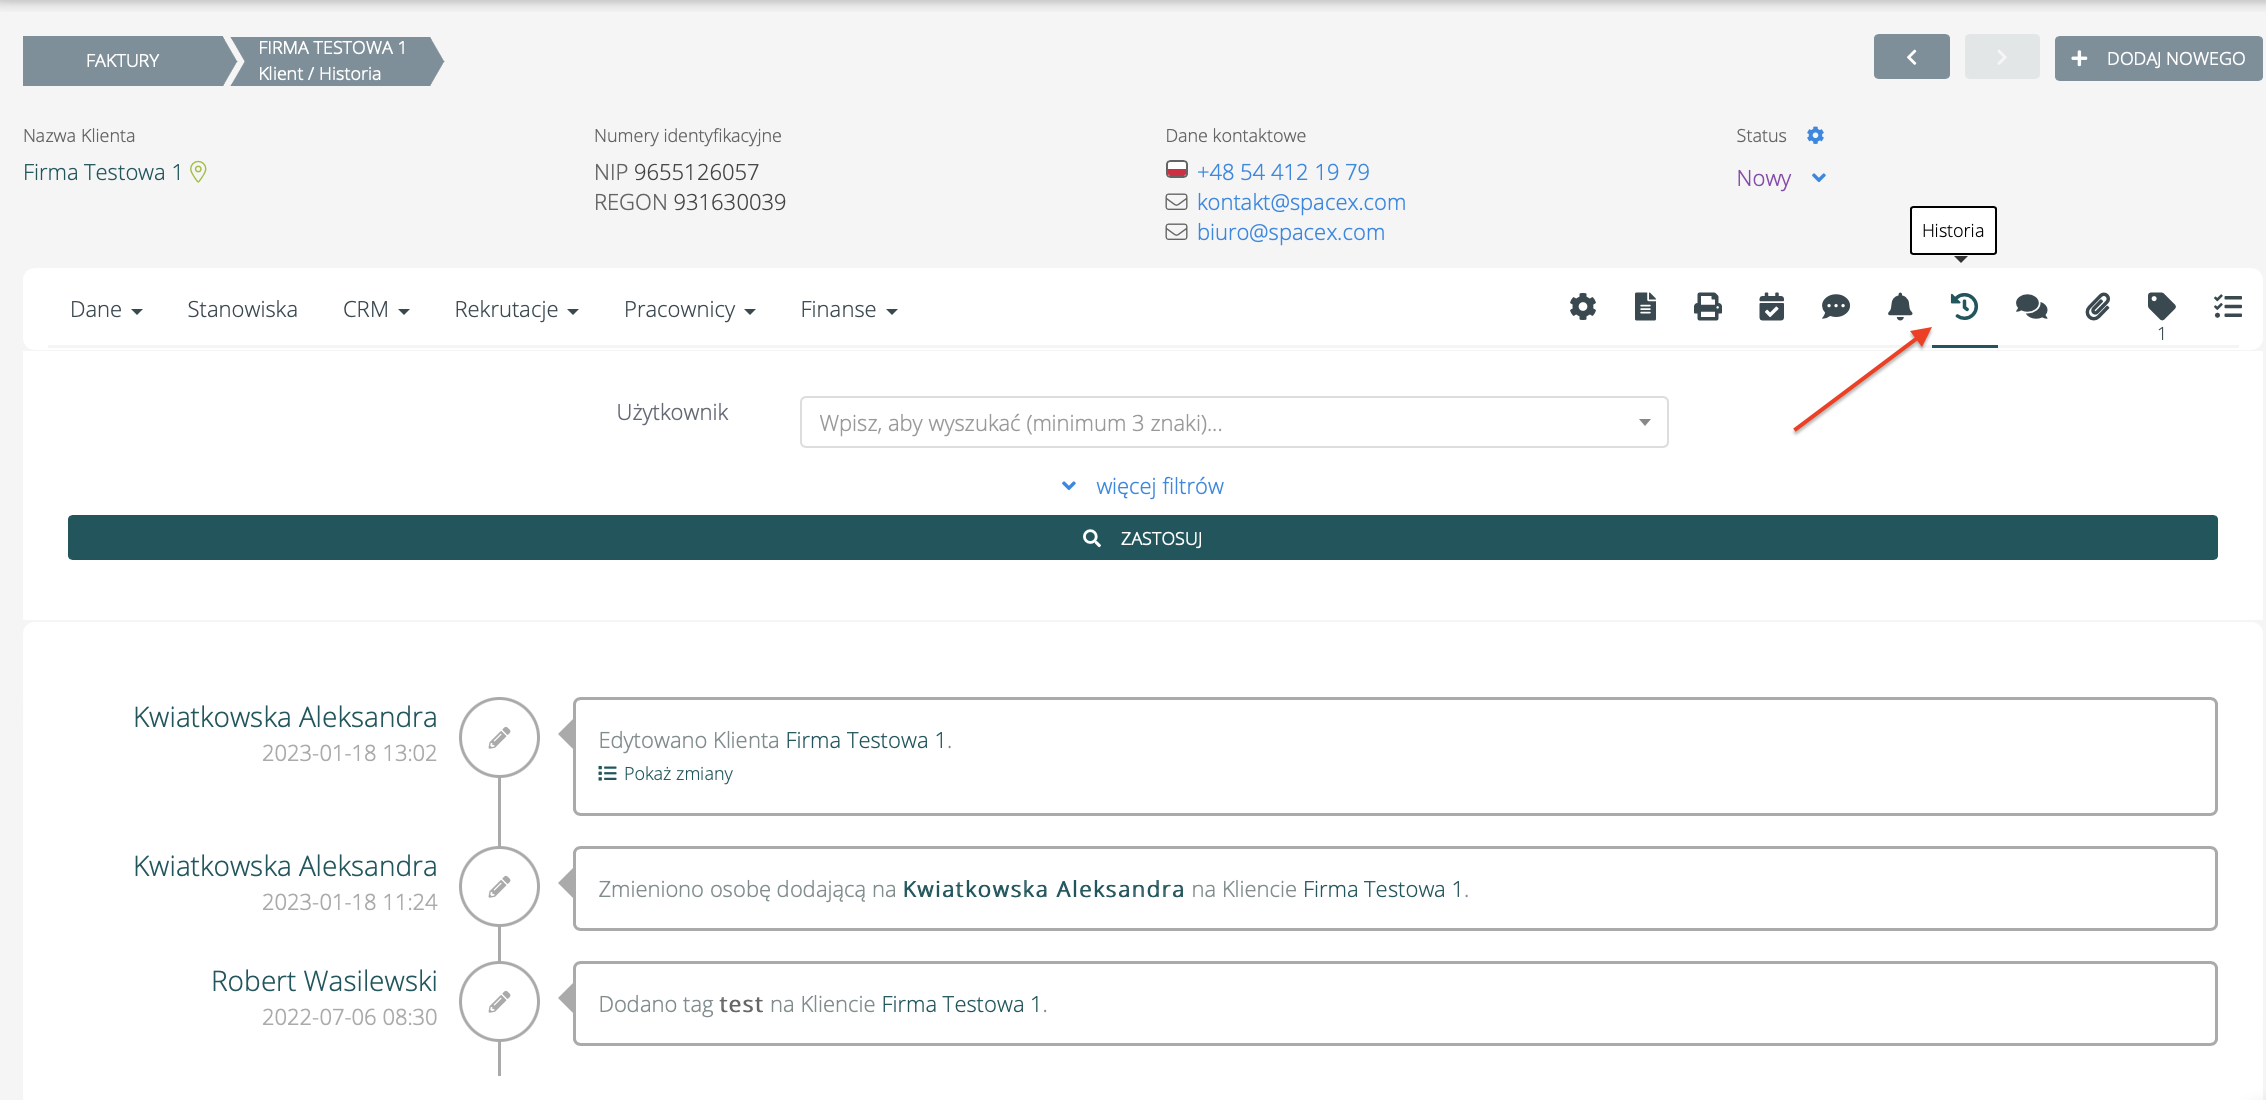Viewport: 2266px width, 1100px height.
Task: Click the tag icon
Action: [x=2161, y=307]
